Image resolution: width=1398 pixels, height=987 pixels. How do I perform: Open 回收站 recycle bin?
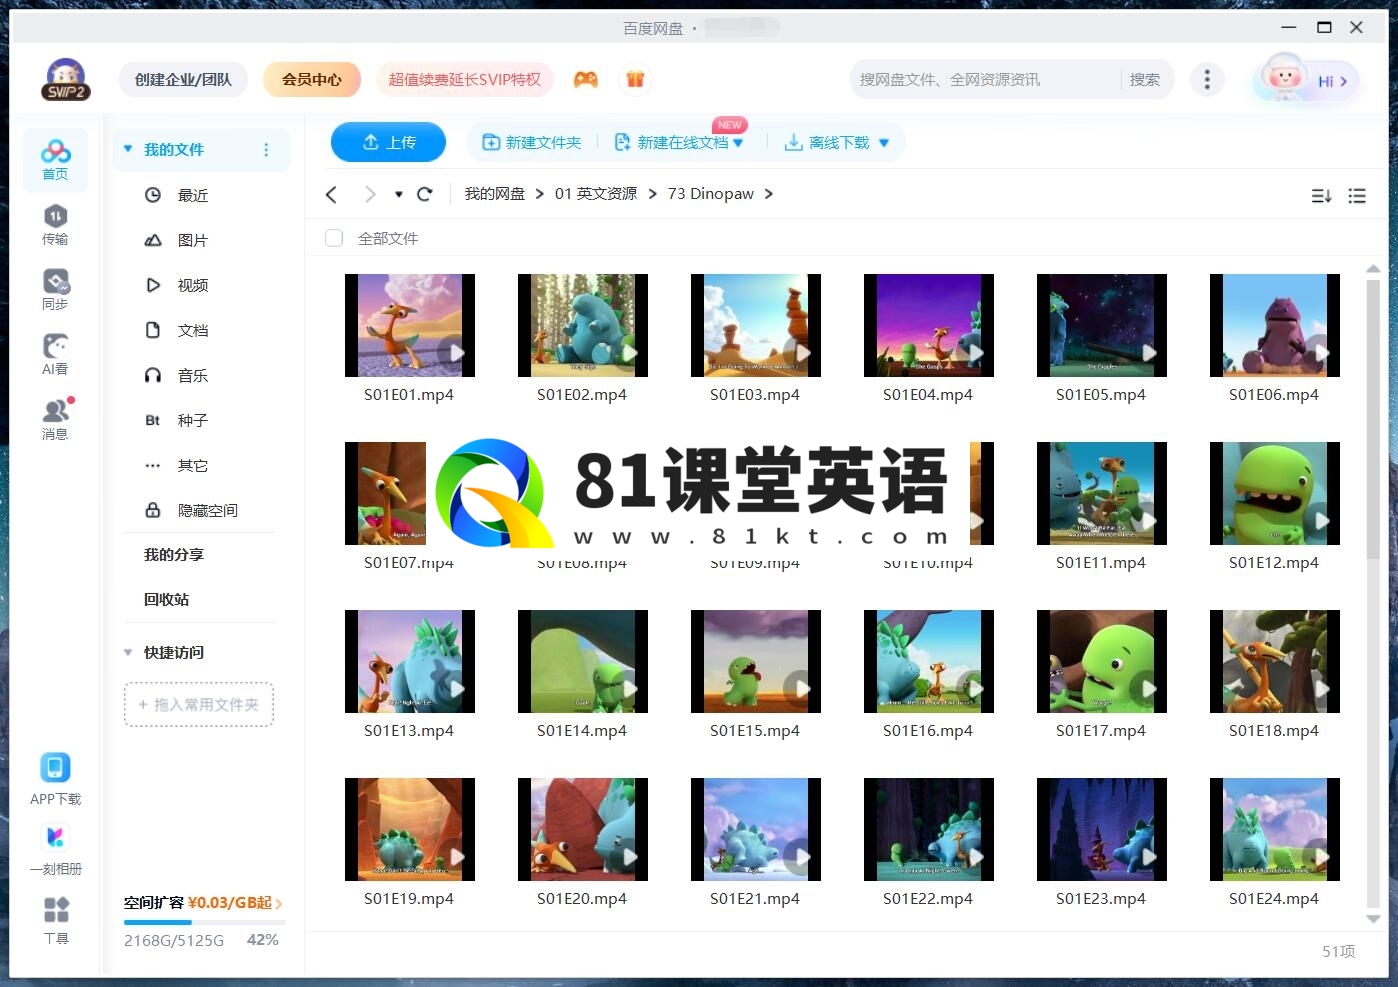[x=166, y=599]
